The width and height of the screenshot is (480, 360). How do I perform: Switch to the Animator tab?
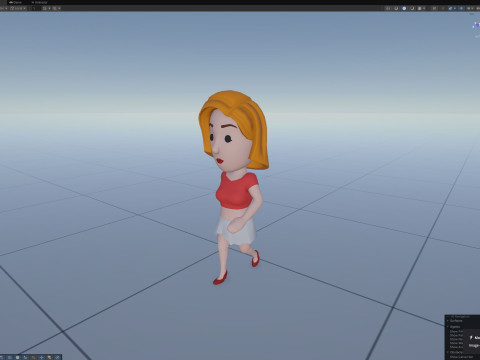[39, 2]
